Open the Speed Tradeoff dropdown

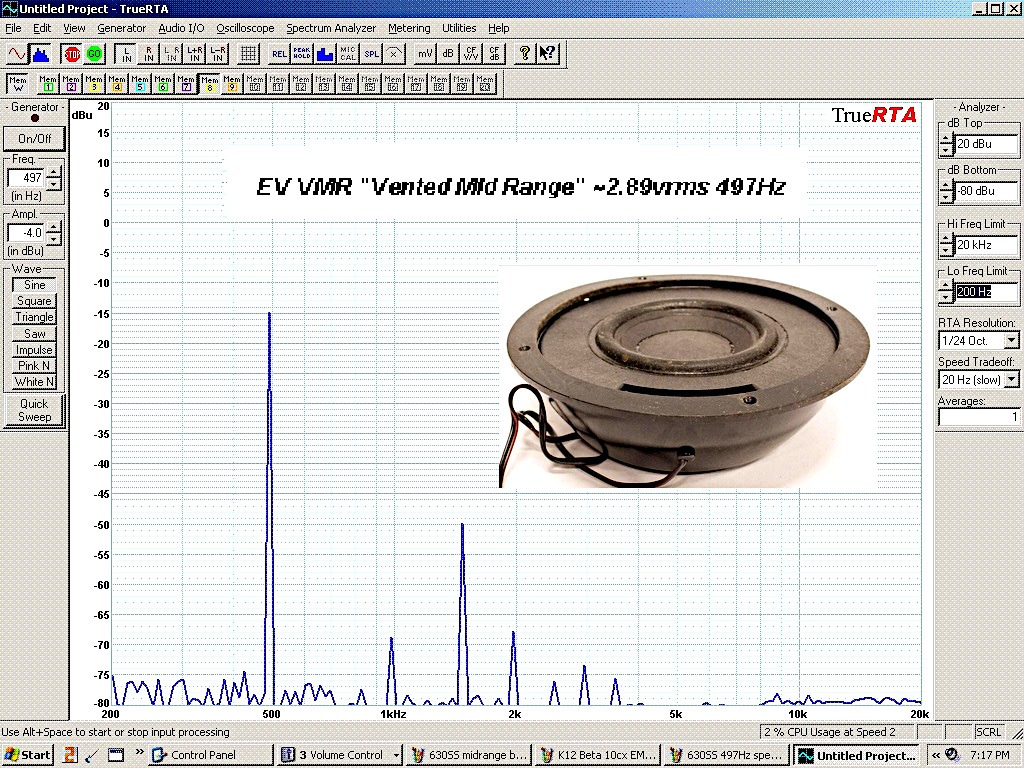1011,379
